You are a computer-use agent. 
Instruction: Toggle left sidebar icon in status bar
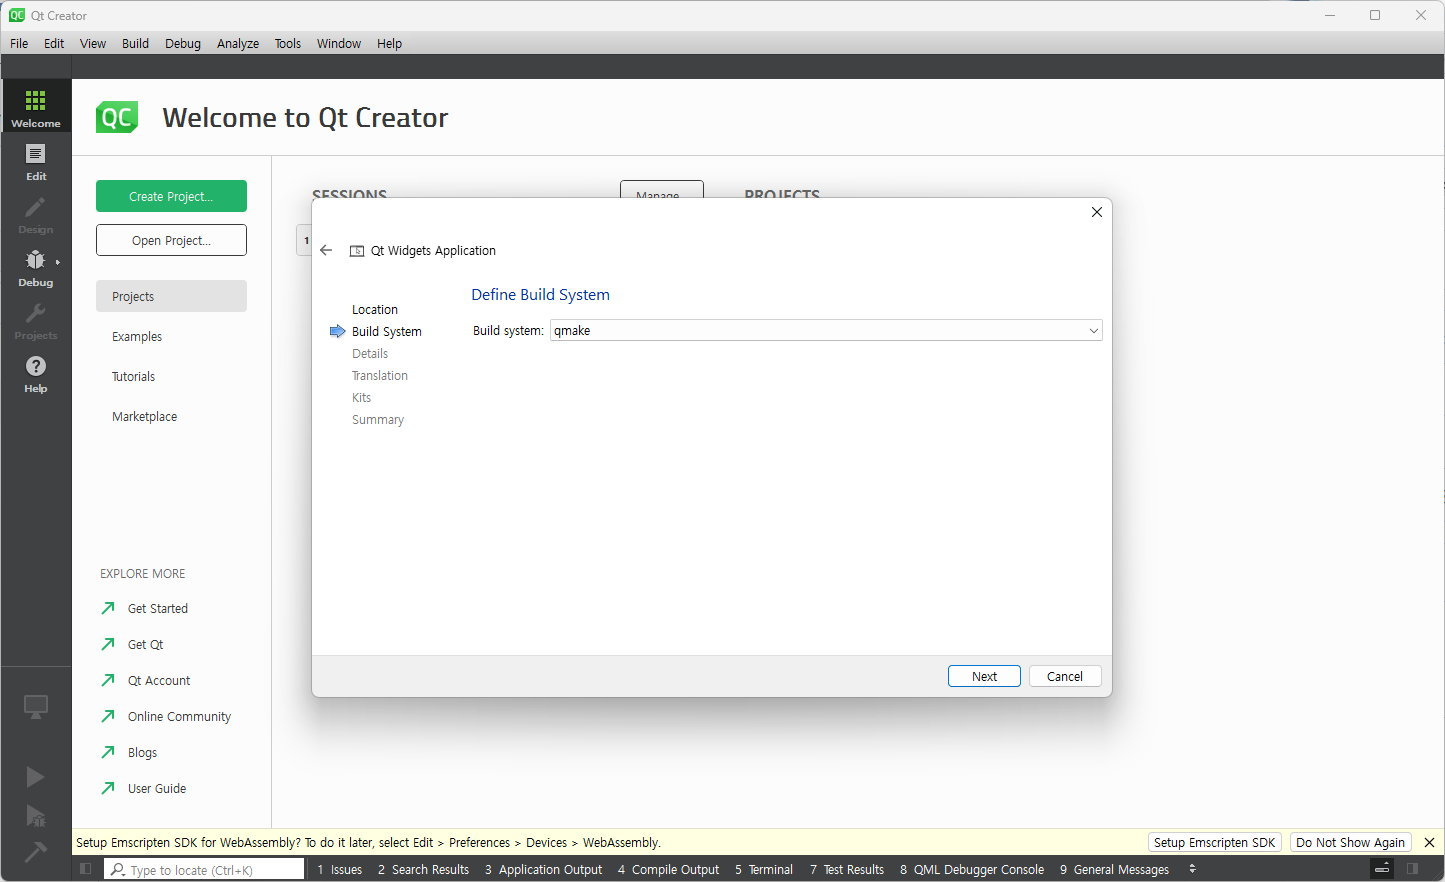(x=86, y=869)
